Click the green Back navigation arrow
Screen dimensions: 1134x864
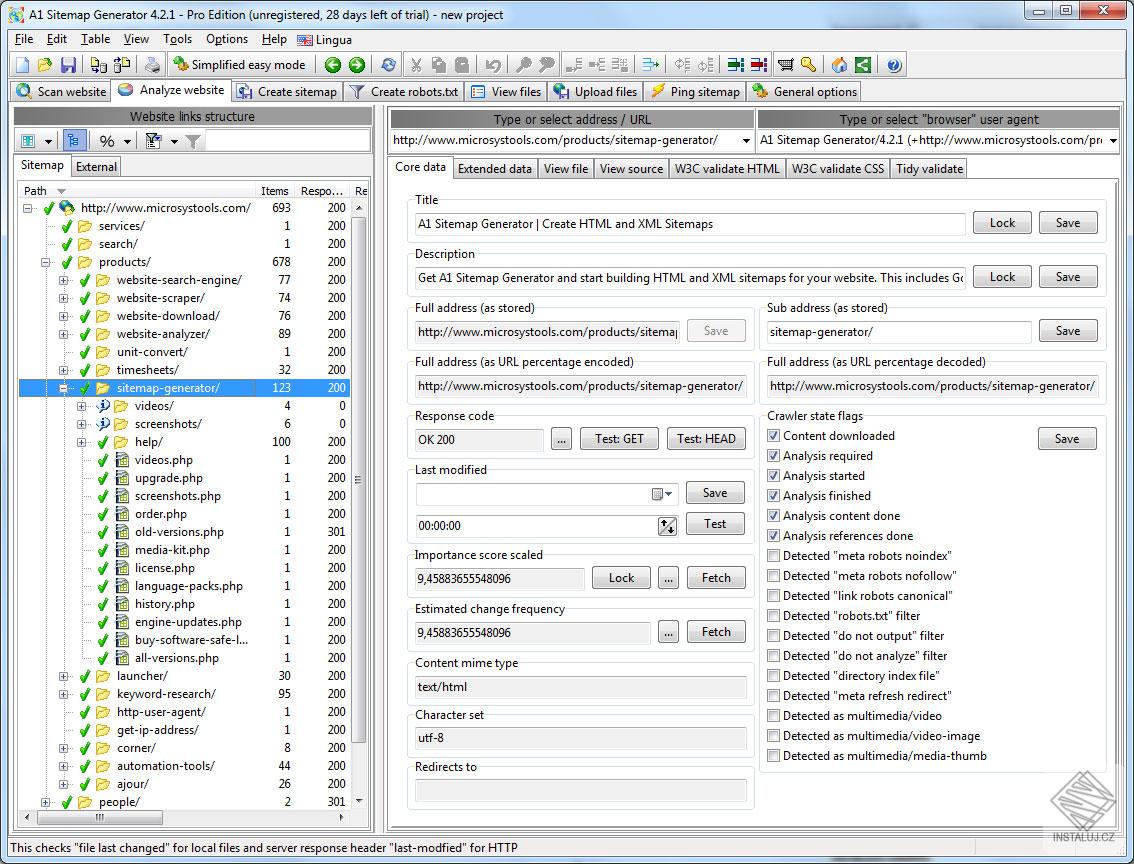tap(332, 64)
